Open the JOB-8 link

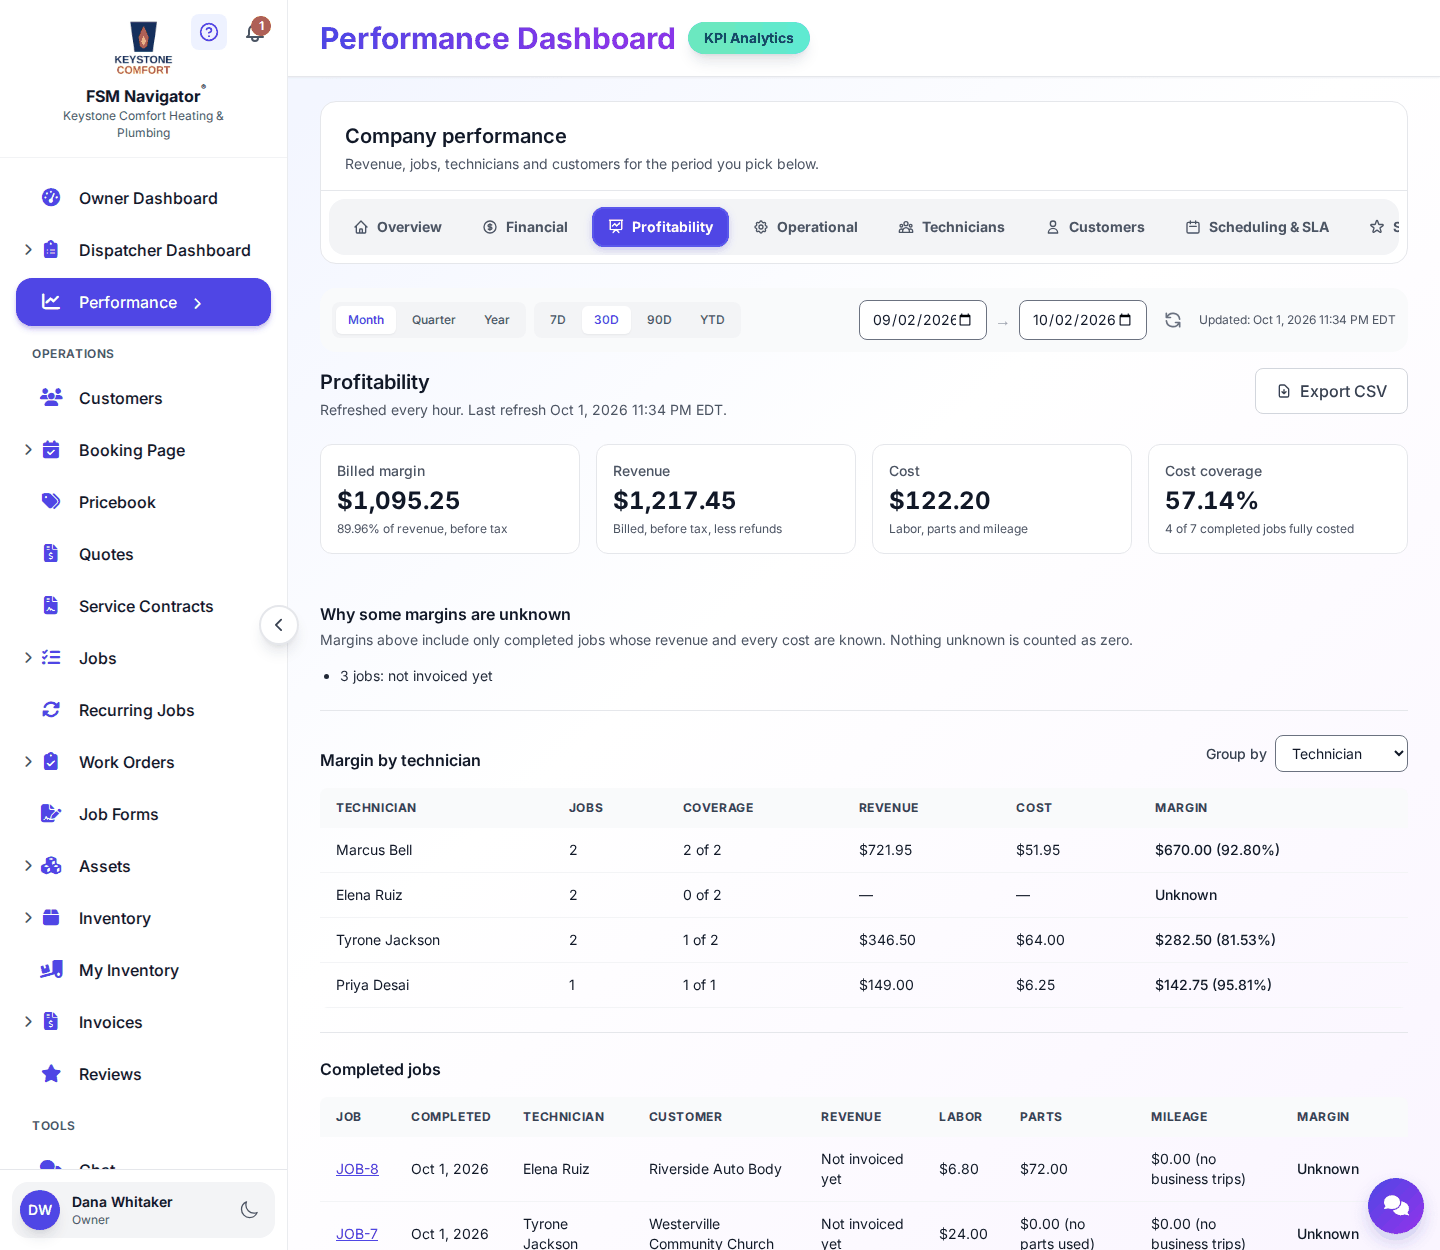(357, 1169)
